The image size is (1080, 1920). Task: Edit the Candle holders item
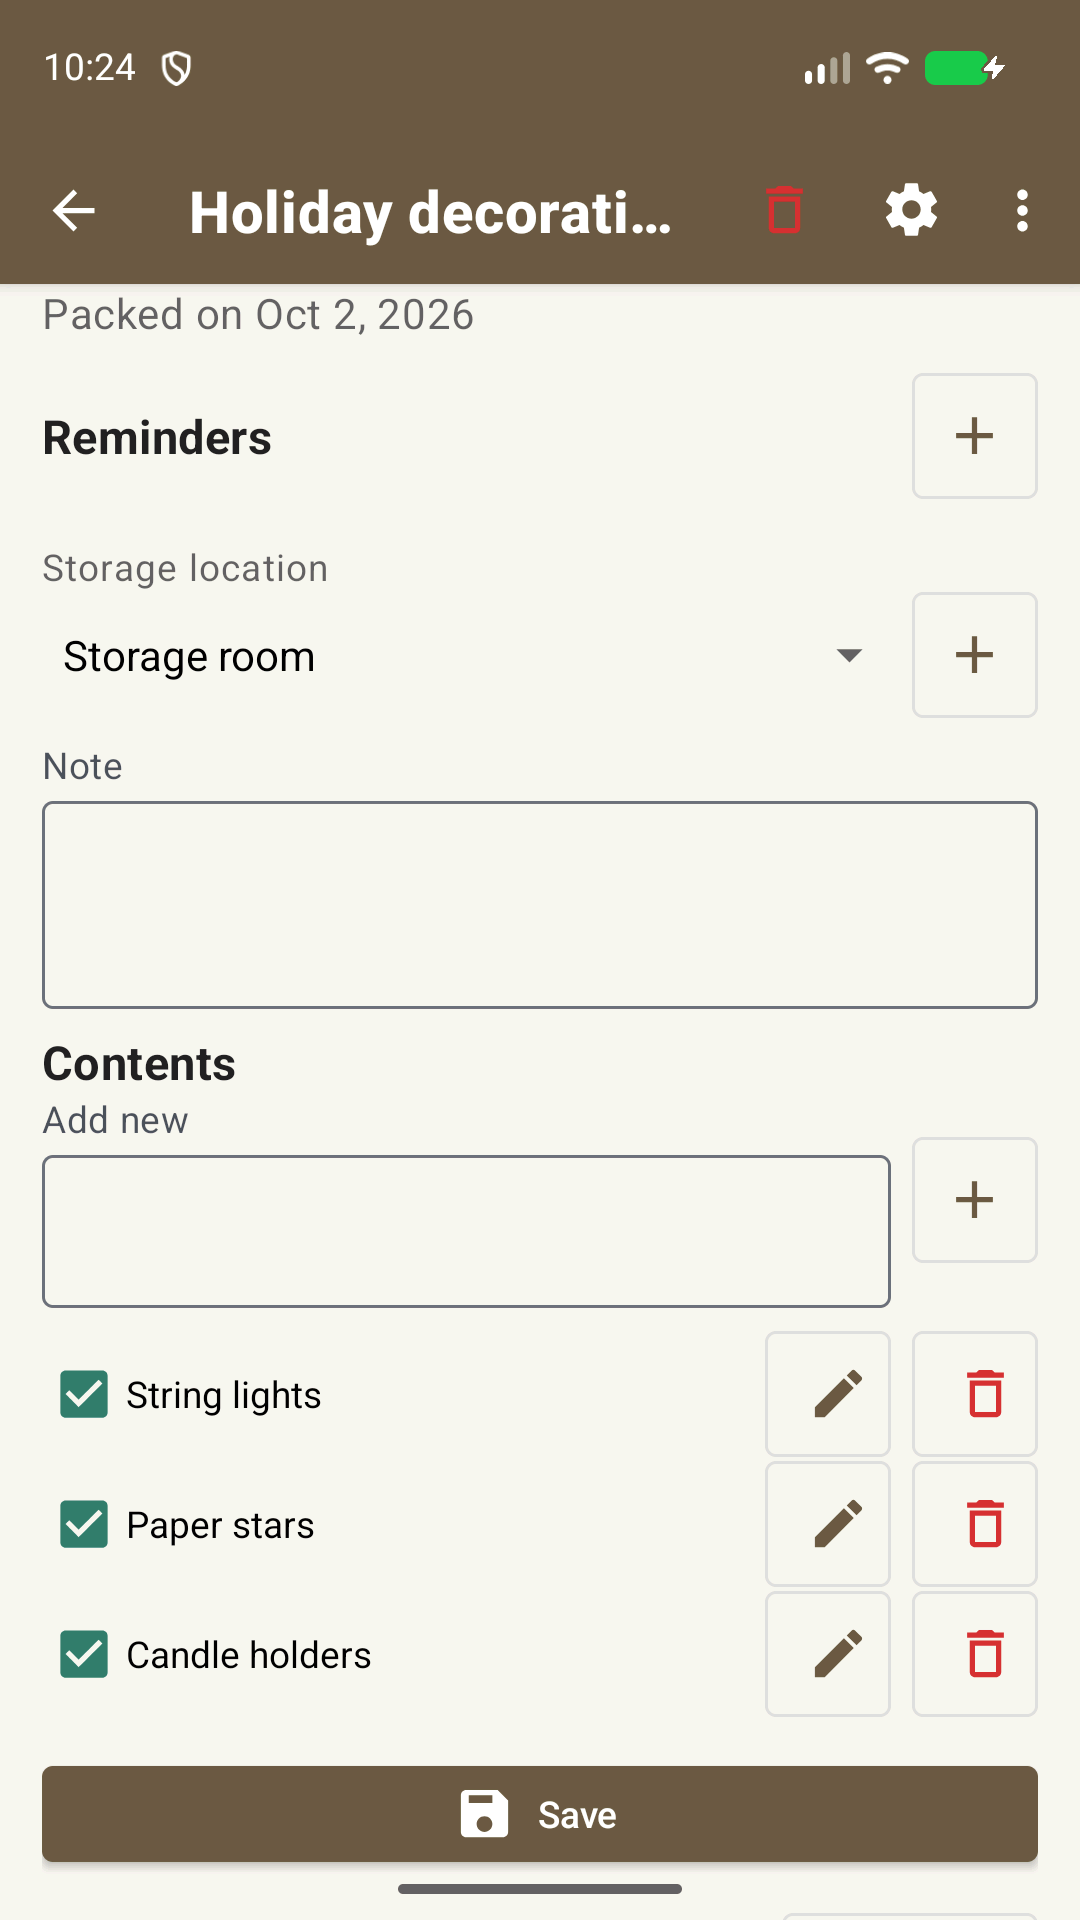tap(828, 1654)
